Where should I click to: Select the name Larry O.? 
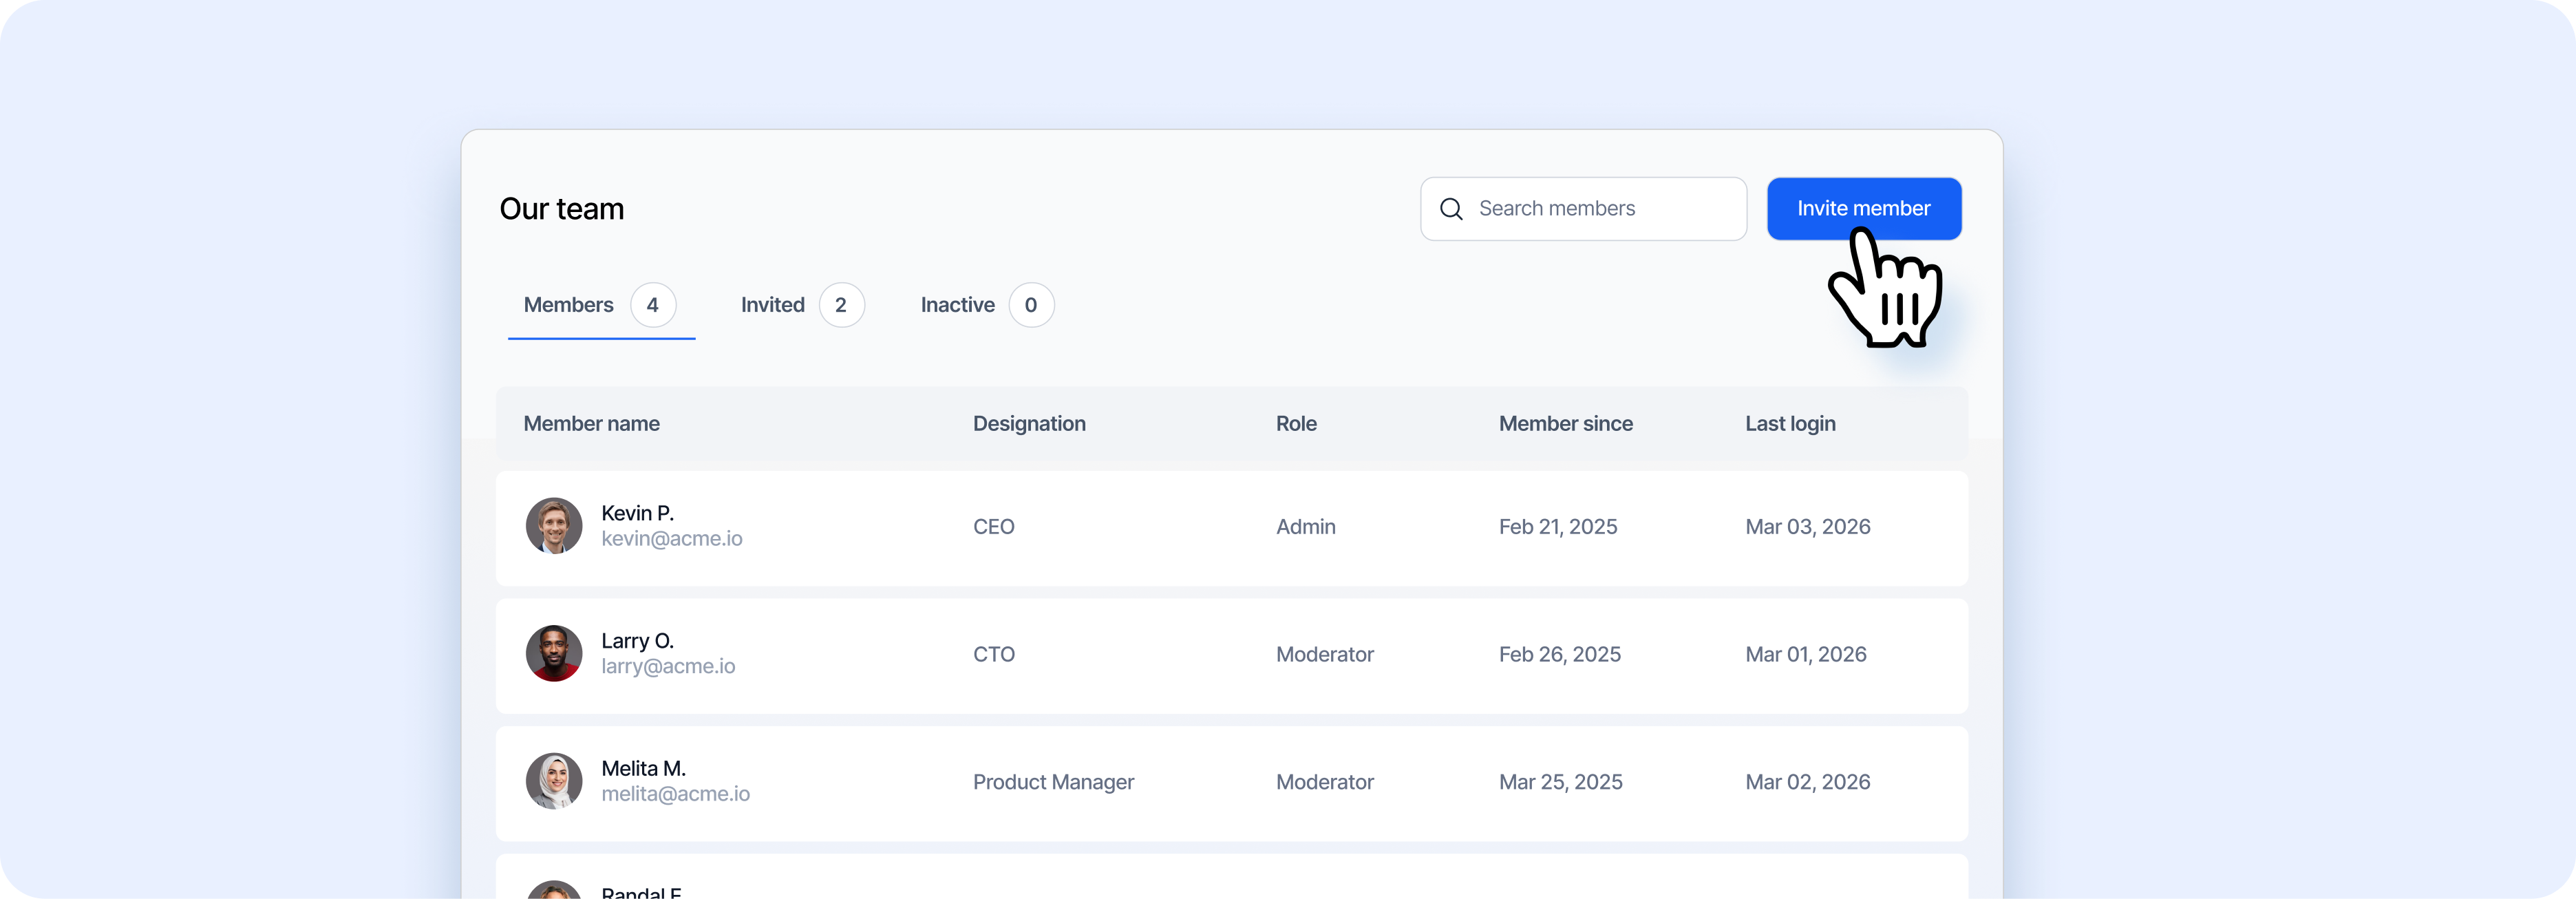637,641
